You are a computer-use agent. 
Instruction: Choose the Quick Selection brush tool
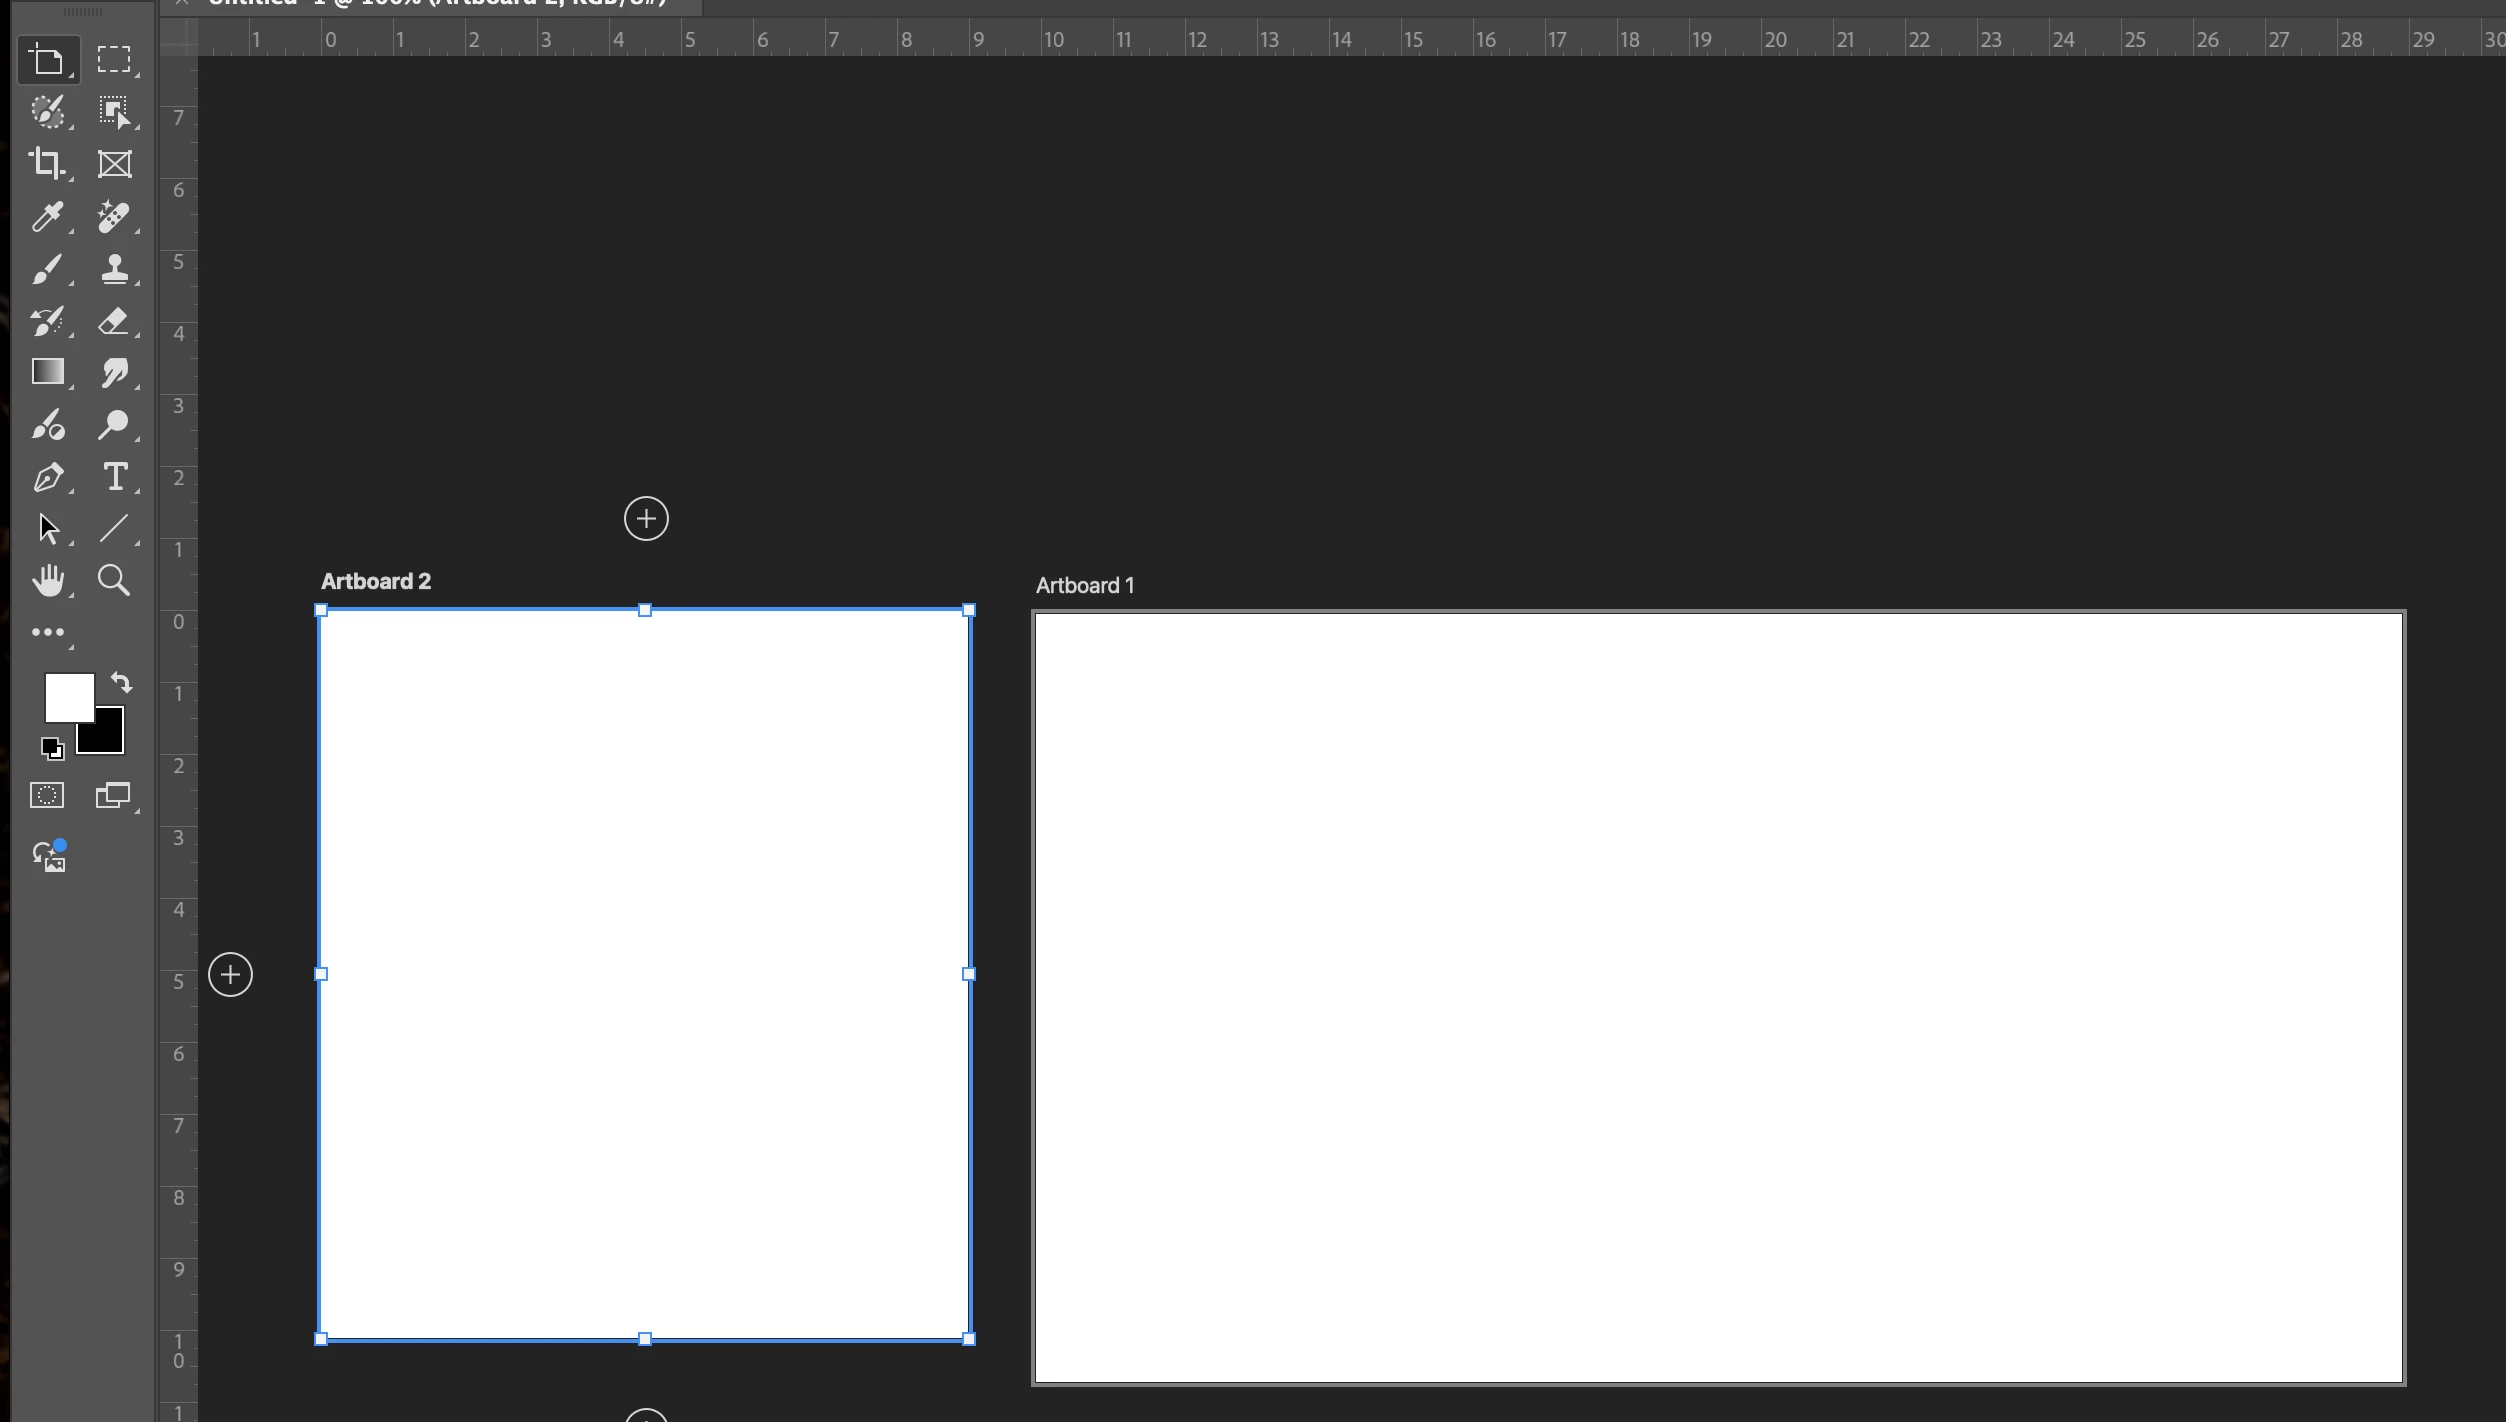(47, 112)
